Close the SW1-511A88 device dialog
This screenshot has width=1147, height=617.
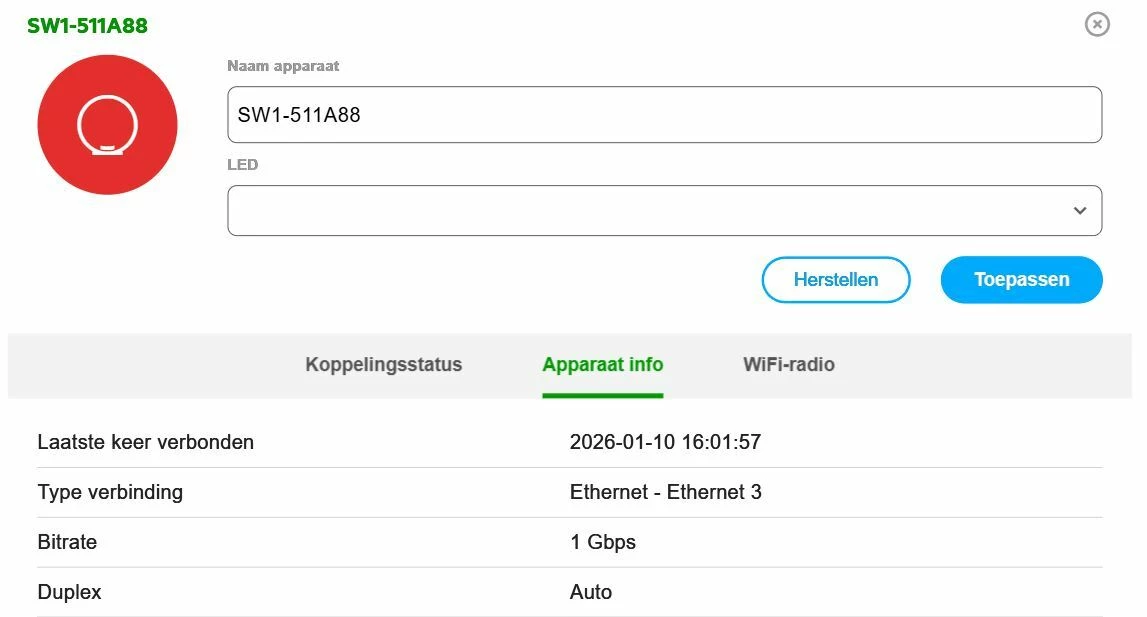(x=1097, y=24)
